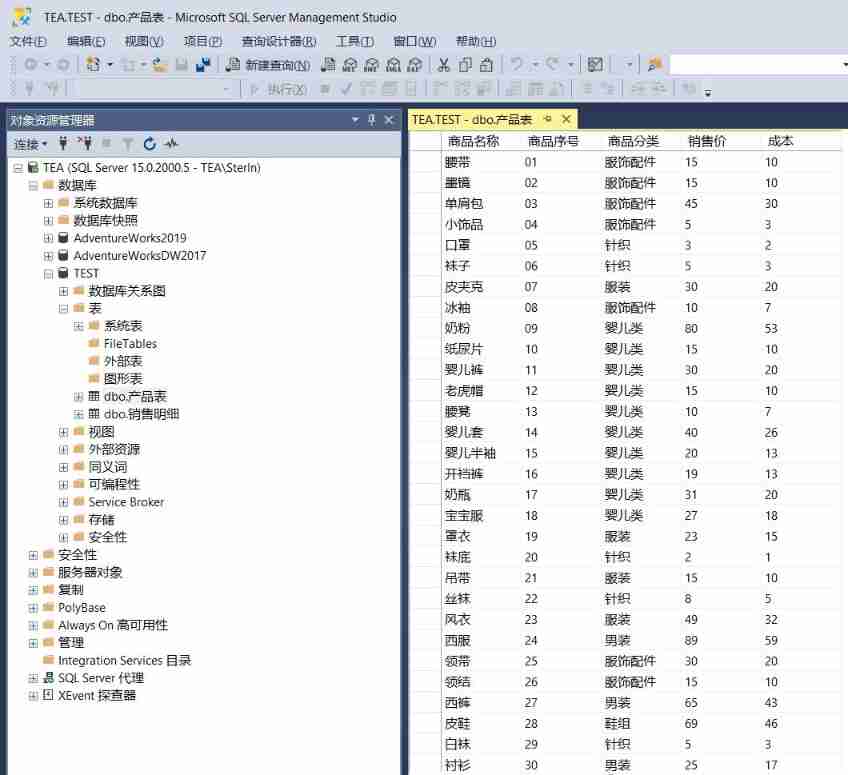This screenshot has width=848, height=775.
Task: Open the 连接 dropdown in Object Explorer
Action: pos(30,144)
